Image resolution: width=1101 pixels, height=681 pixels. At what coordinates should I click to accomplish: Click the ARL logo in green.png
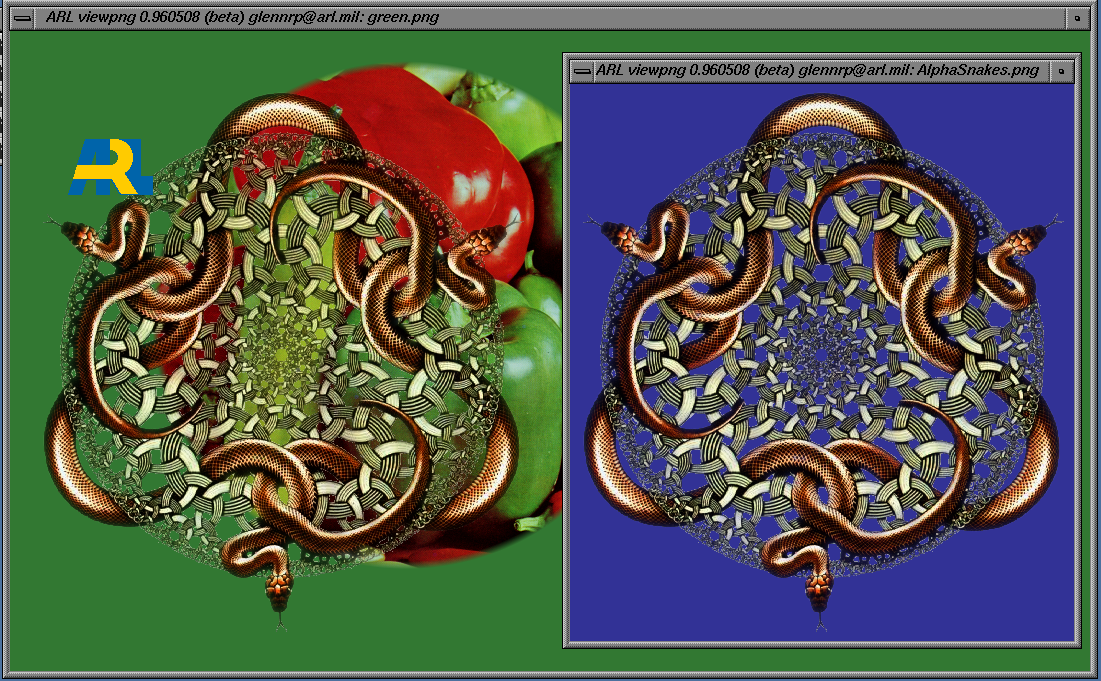point(110,167)
